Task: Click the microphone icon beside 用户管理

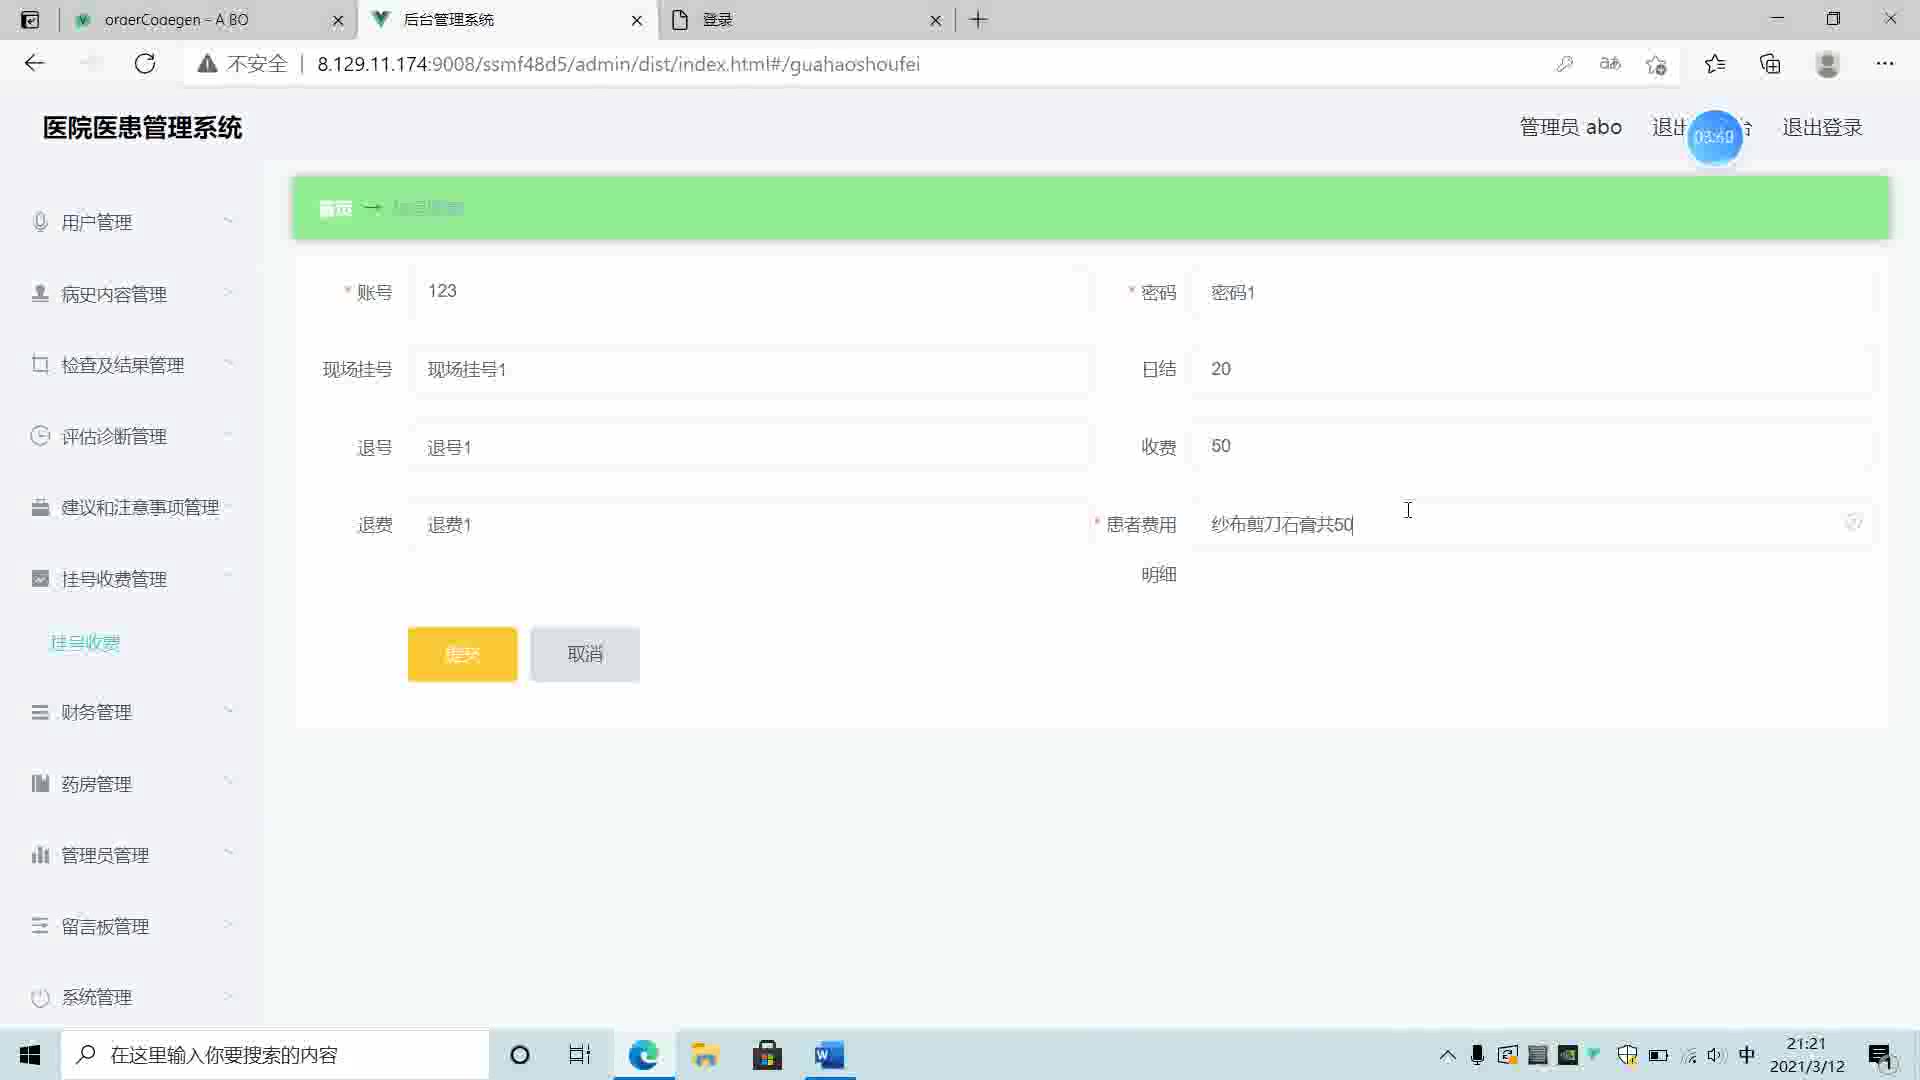Action: pos(40,221)
